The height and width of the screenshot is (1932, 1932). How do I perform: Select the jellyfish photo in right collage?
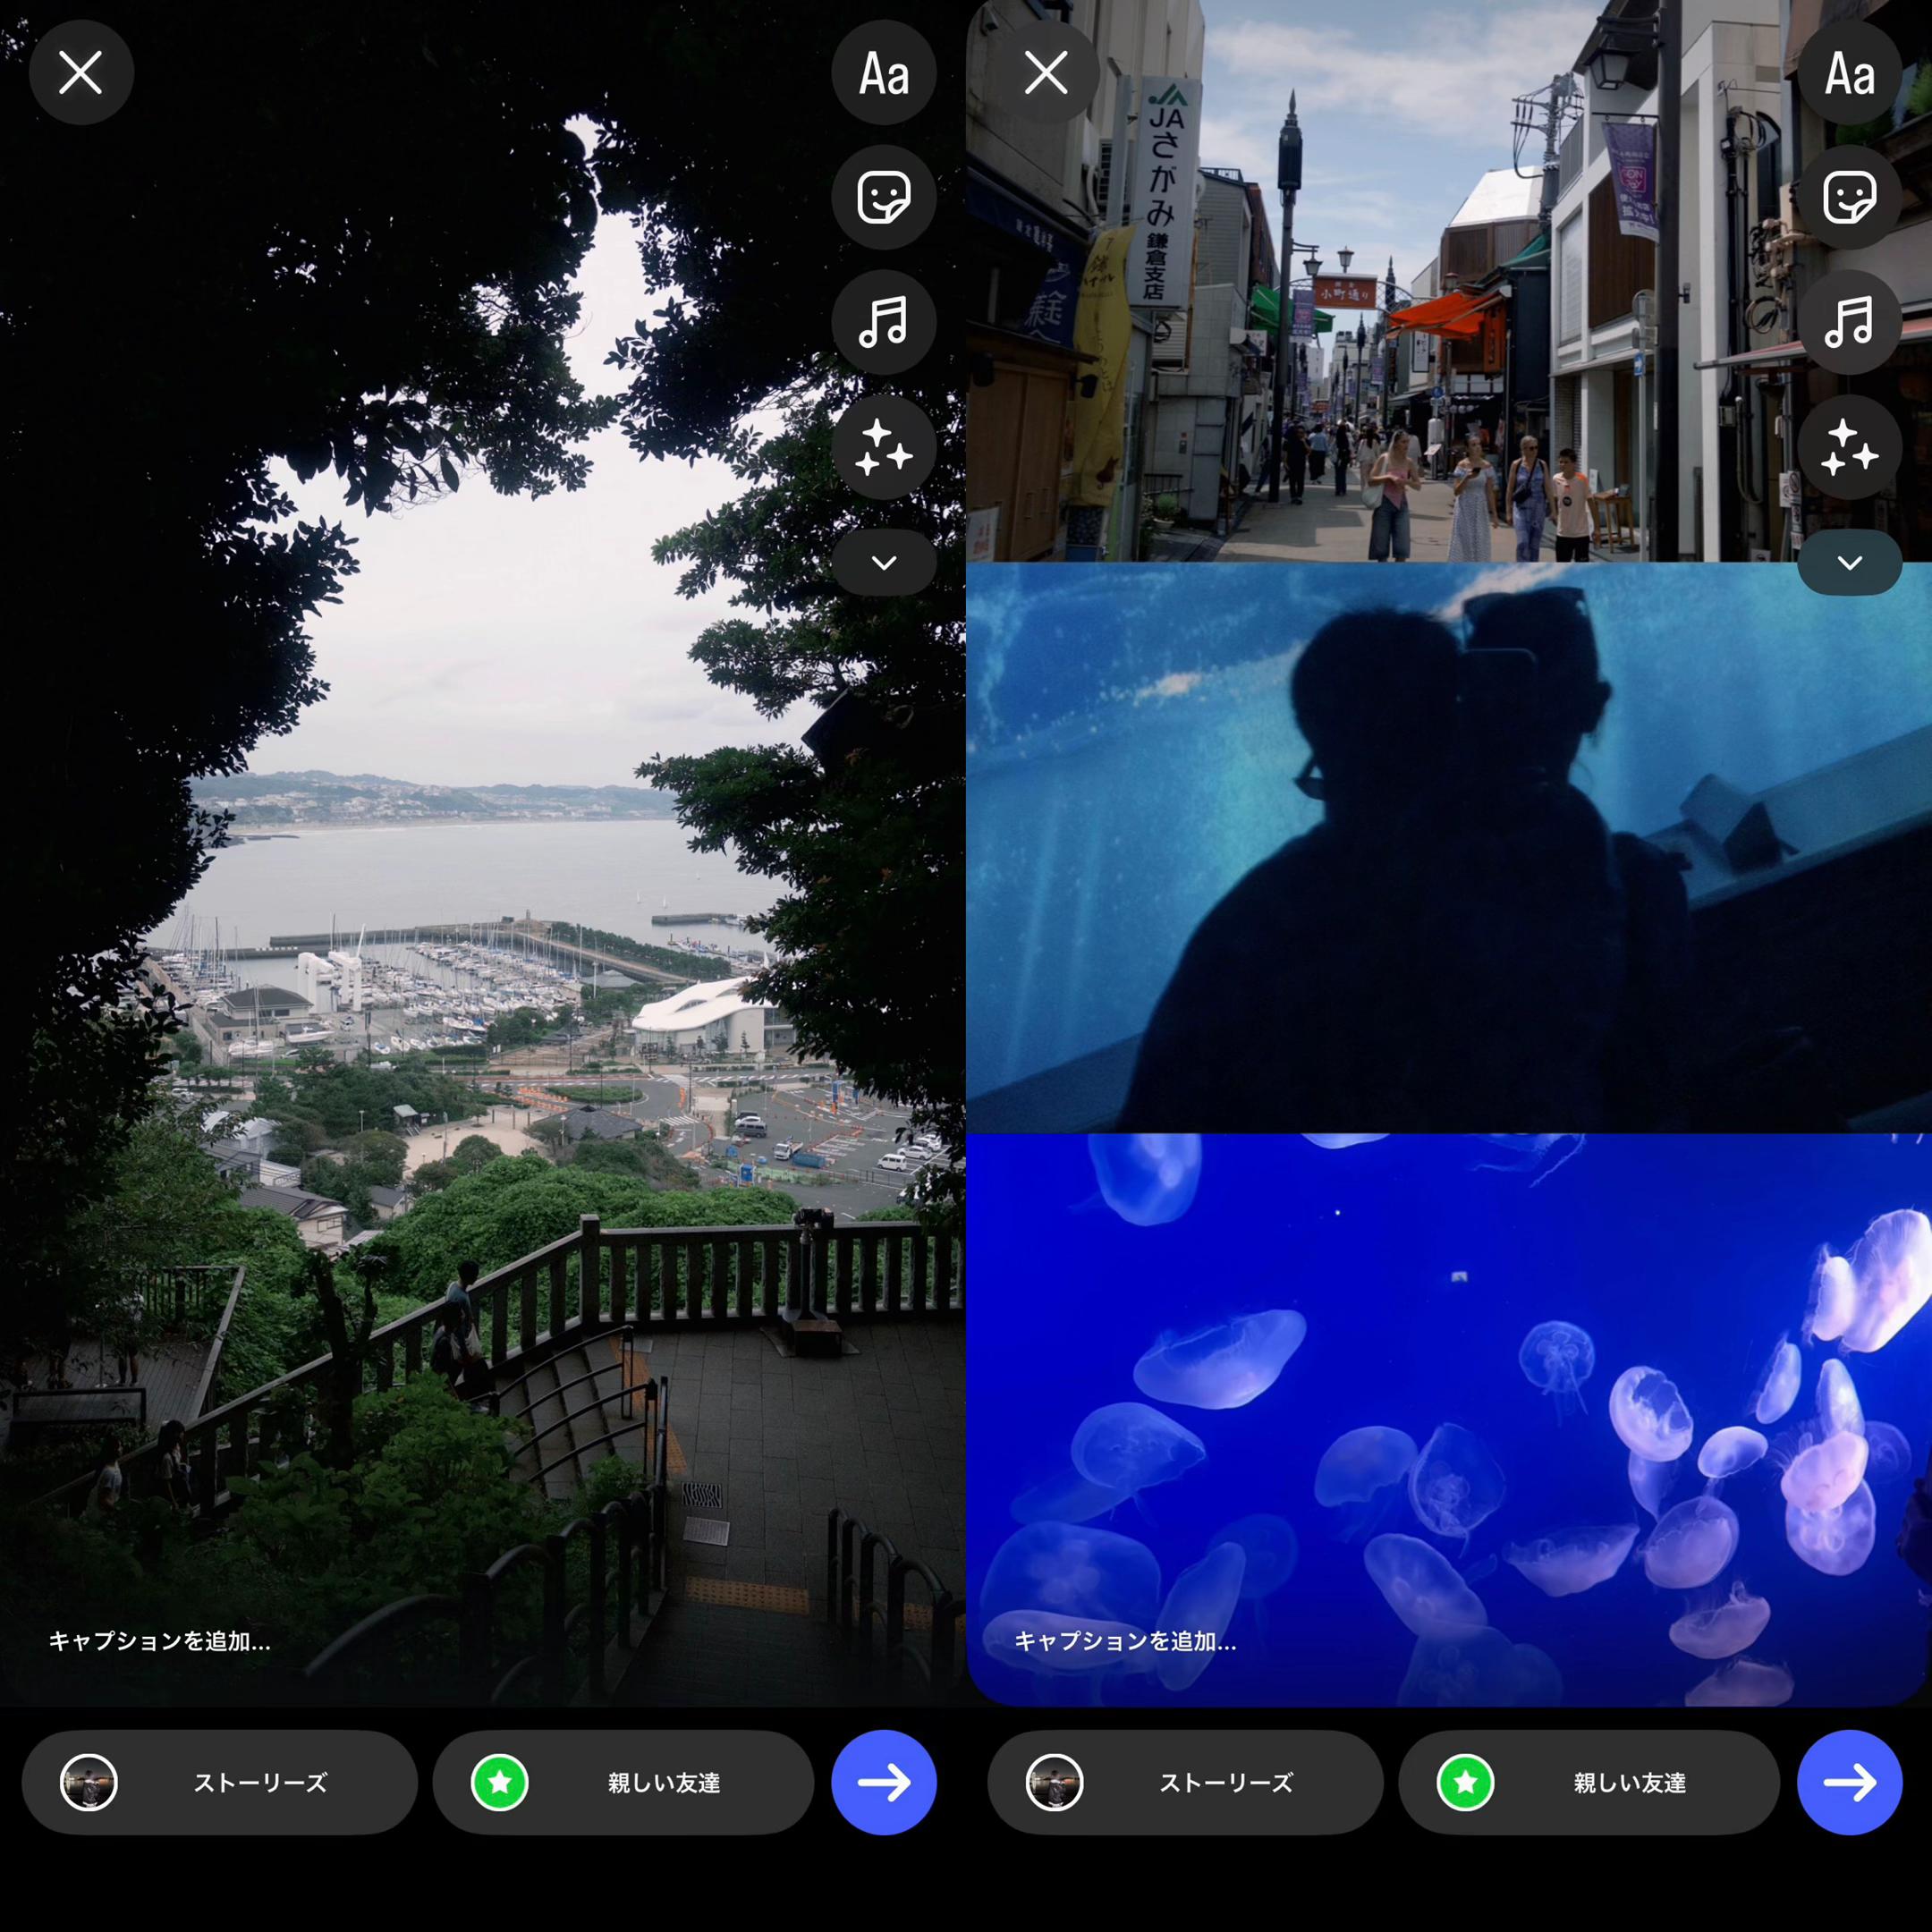click(x=1449, y=1420)
